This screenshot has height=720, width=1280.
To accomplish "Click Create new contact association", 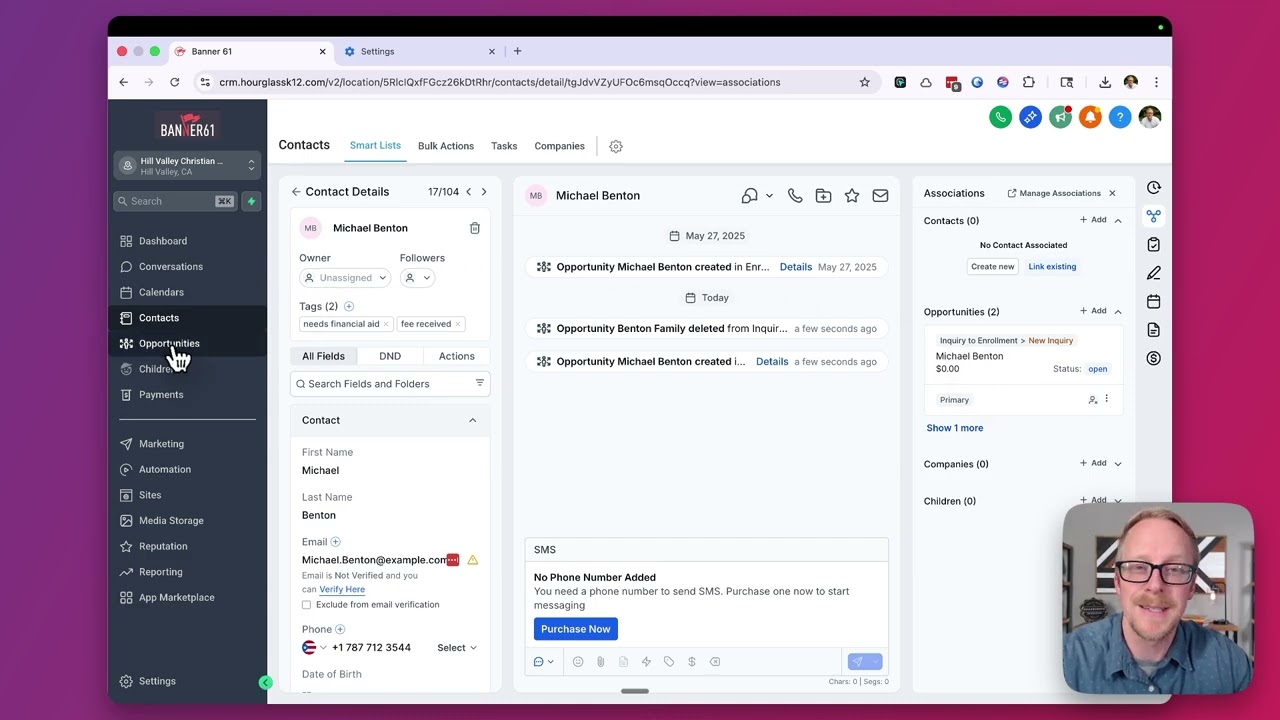I will [993, 267].
